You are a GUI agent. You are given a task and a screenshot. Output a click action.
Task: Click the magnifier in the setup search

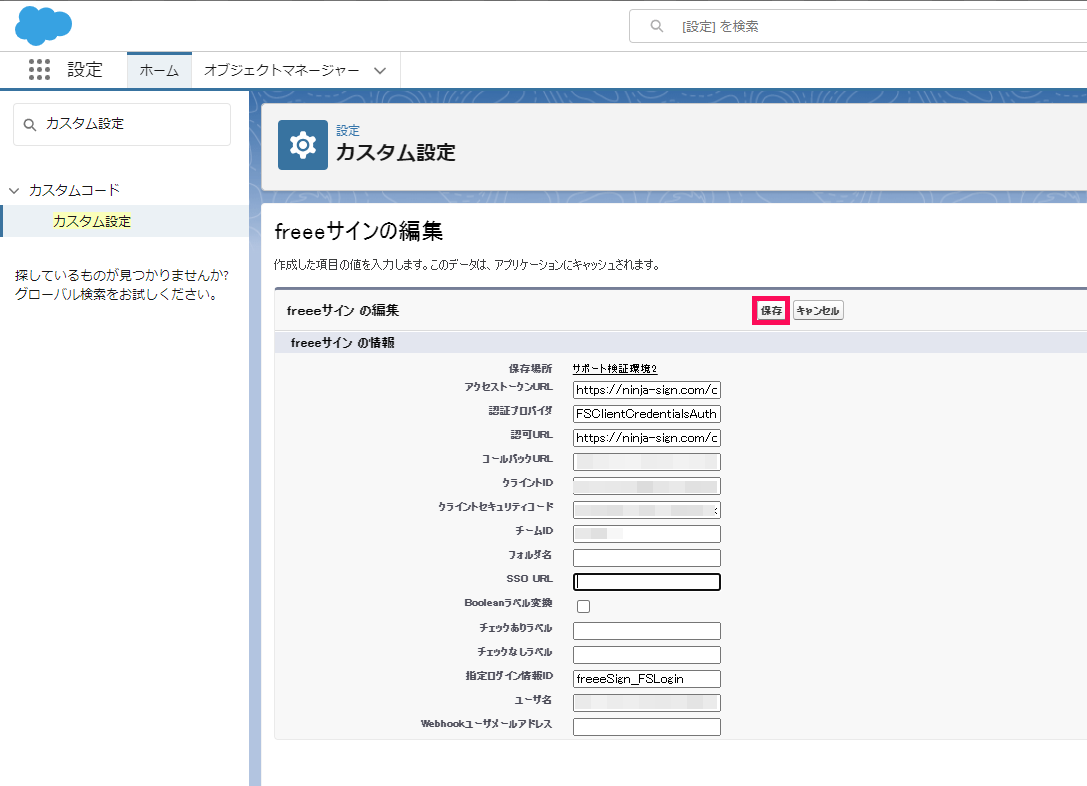pyautogui.click(x=656, y=26)
